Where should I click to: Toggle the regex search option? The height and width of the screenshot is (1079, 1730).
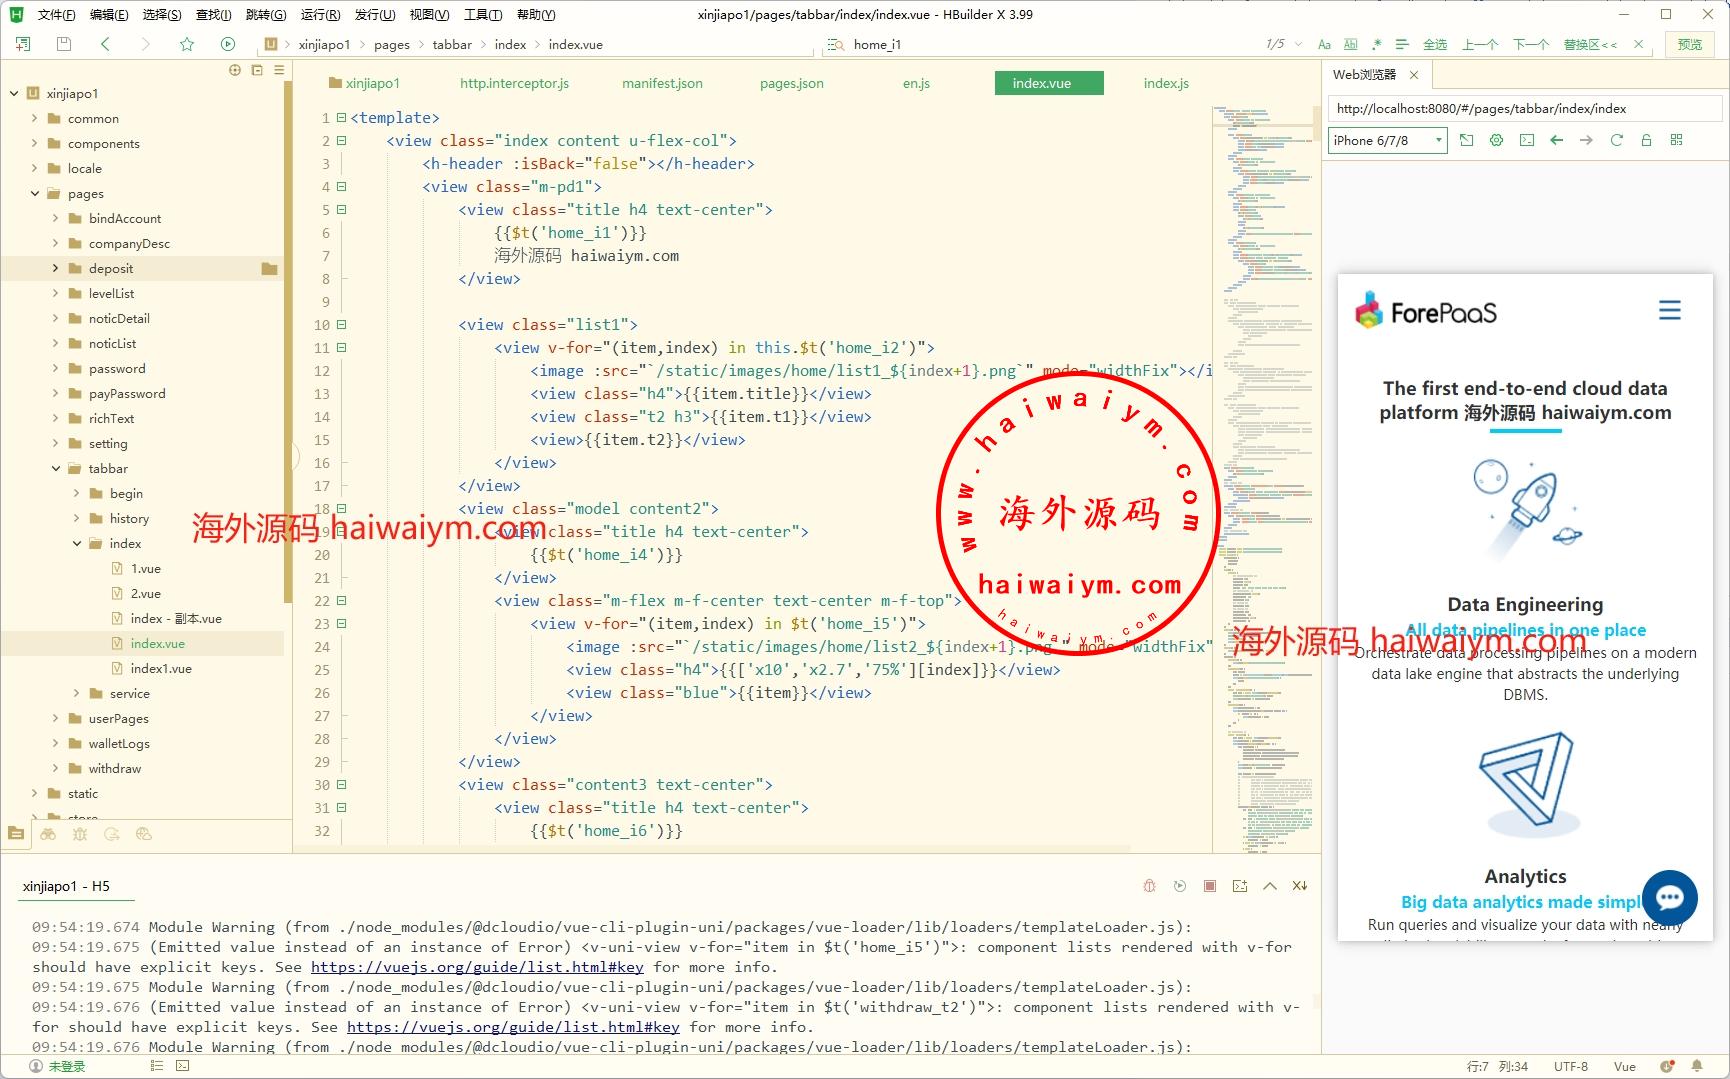pos(1376,44)
